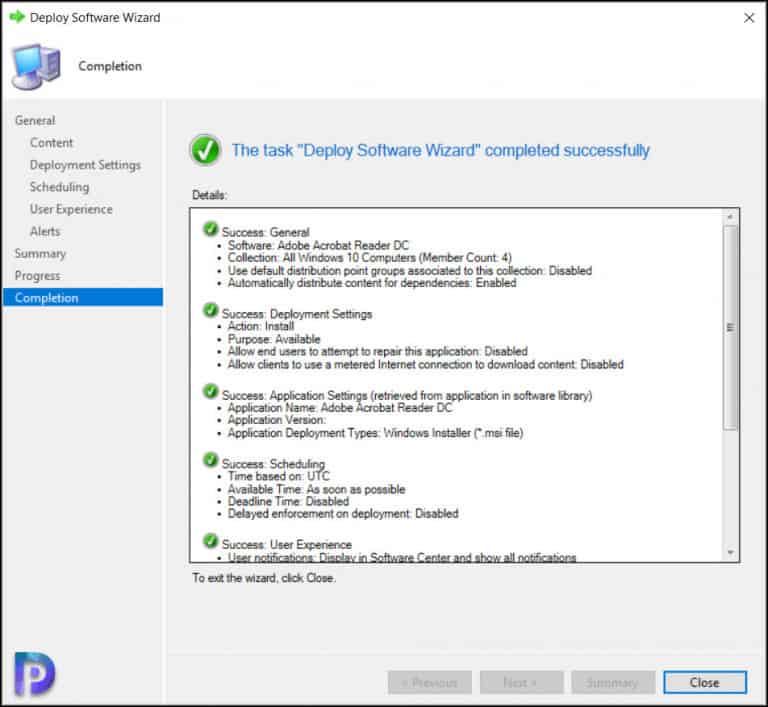This screenshot has width=768, height=707.
Task: Click 'Action: Install' line
Action: pyautogui.click(x=261, y=326)
